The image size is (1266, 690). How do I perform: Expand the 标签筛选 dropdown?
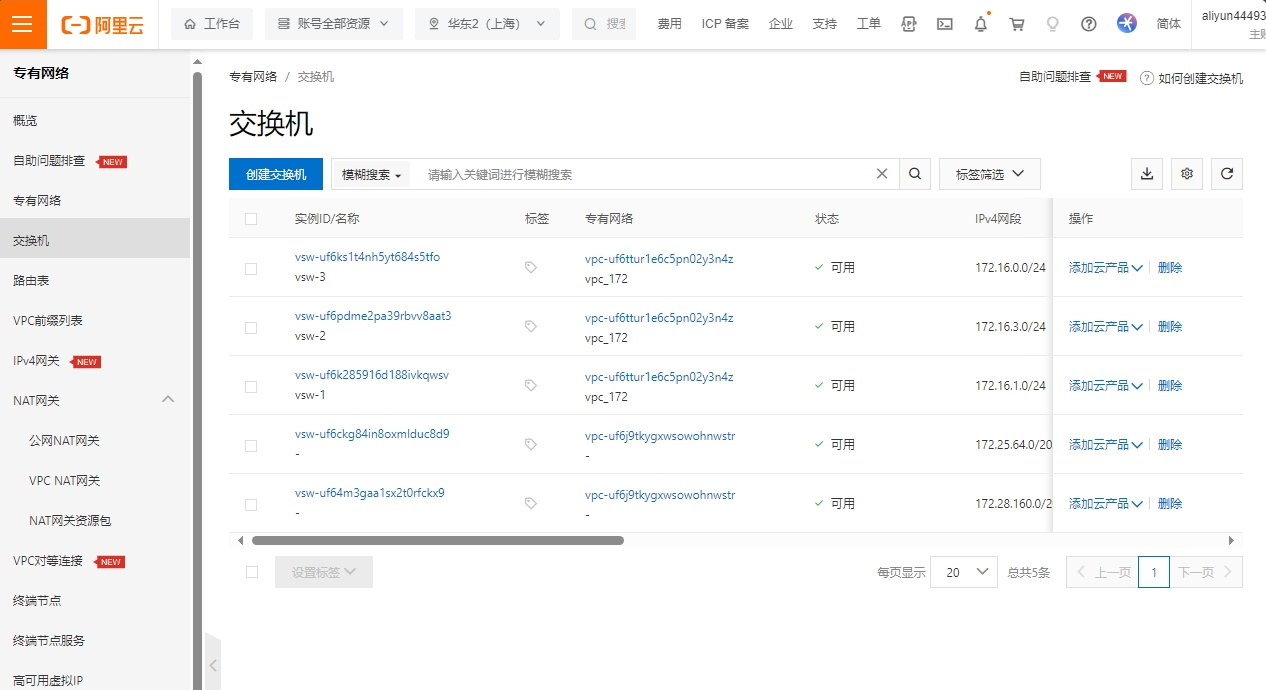[x=989, y=174]
